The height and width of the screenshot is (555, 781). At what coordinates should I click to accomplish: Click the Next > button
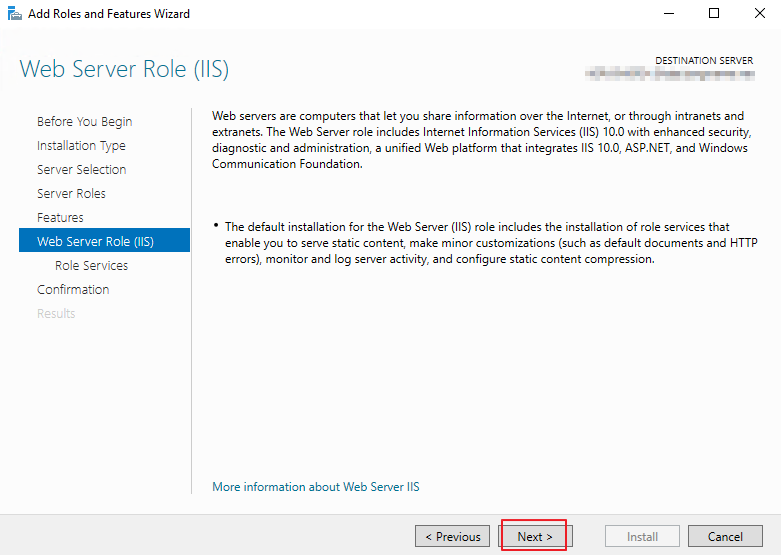[x=535, y=537]
